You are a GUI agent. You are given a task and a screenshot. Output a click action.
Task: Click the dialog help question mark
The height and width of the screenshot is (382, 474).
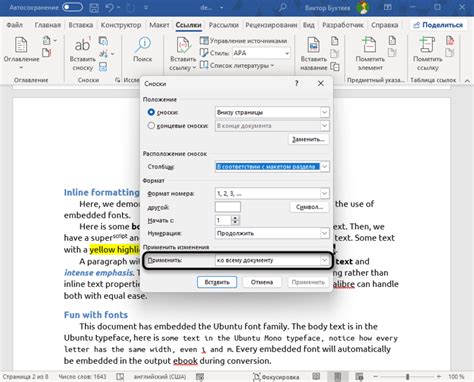point(297,83)
